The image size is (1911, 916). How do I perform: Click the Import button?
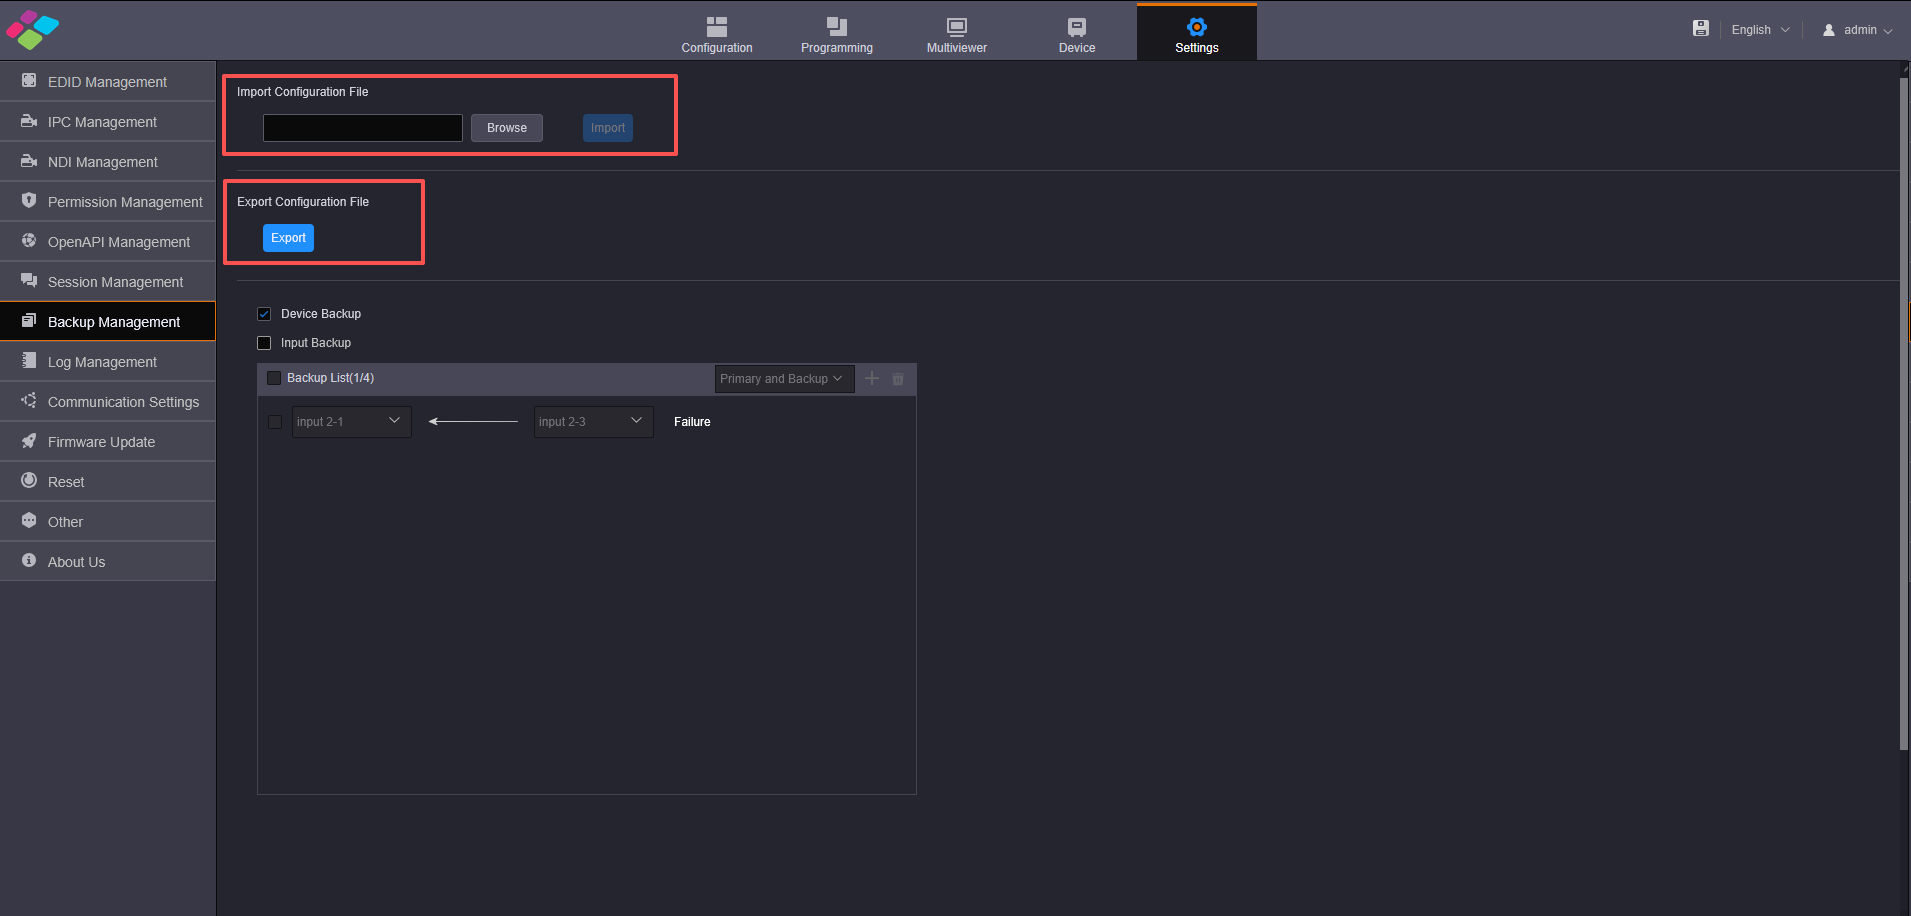click(x=608, y=128)
